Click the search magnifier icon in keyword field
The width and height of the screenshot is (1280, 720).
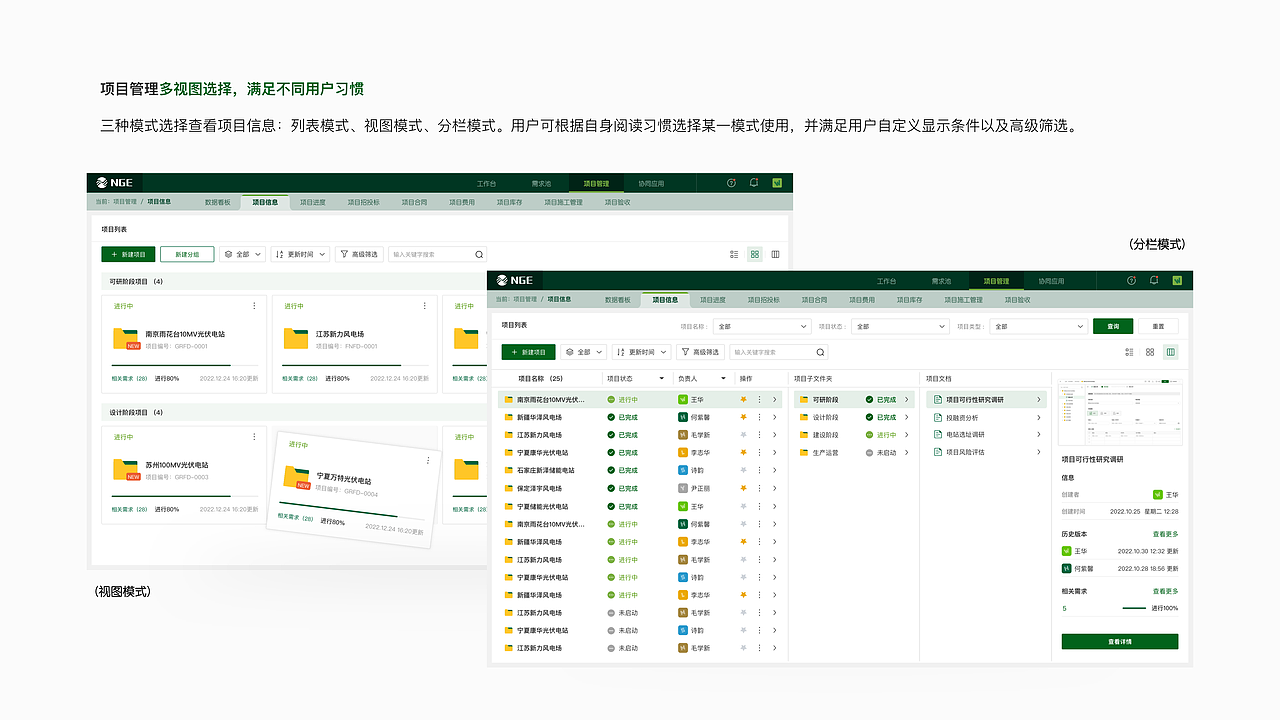pos(819,352)
